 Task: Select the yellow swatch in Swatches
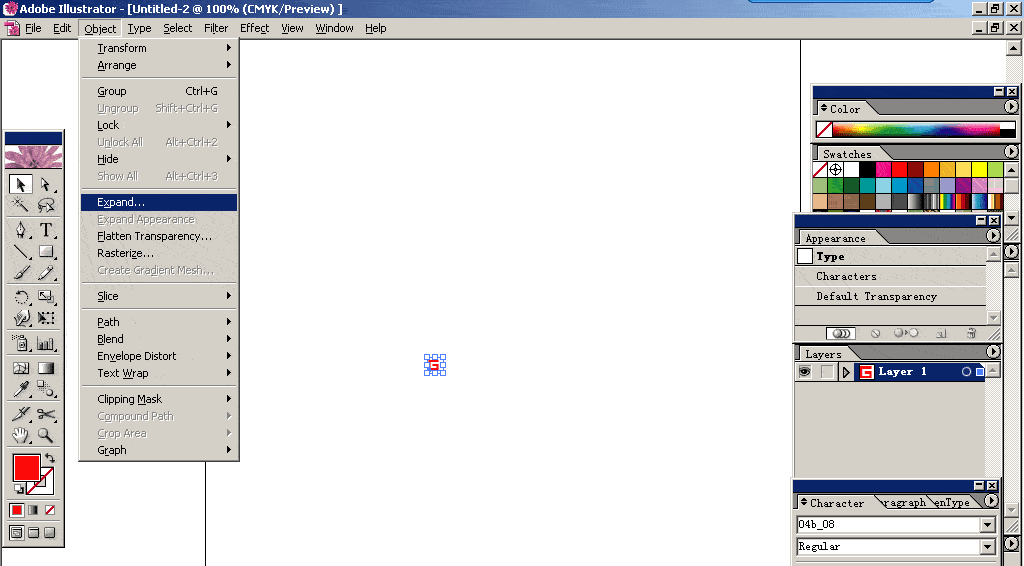click(978, 170)
